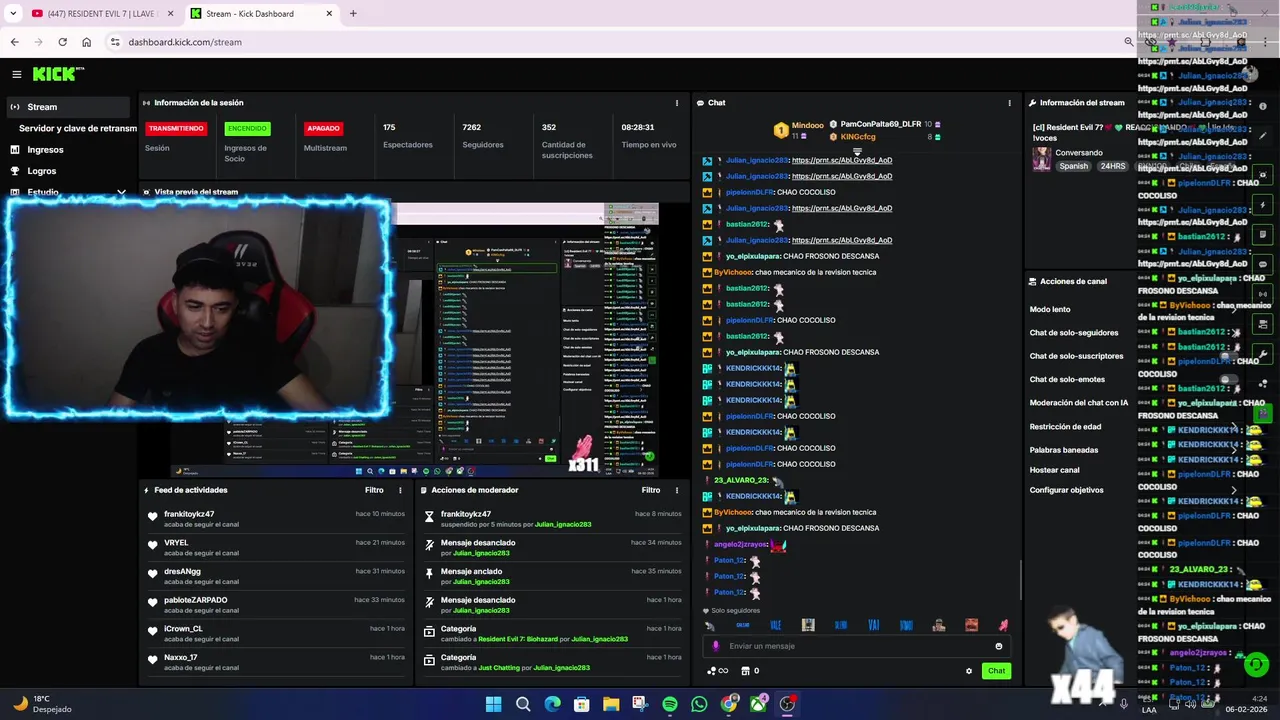Send message with green Chat button

(996, 671)
